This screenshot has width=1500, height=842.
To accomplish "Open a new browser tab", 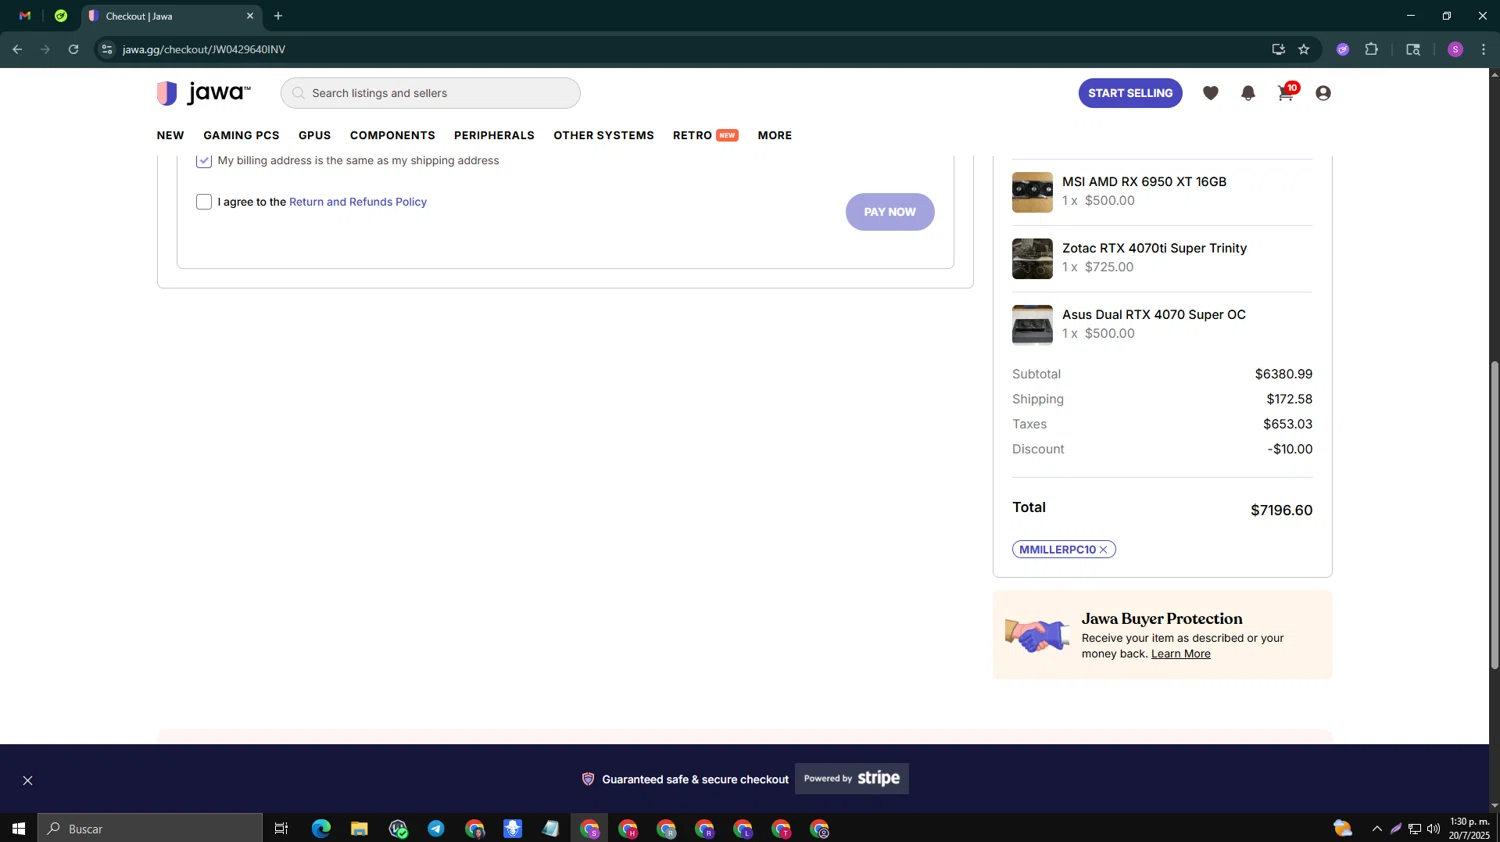I will click(x=278, y=16).
